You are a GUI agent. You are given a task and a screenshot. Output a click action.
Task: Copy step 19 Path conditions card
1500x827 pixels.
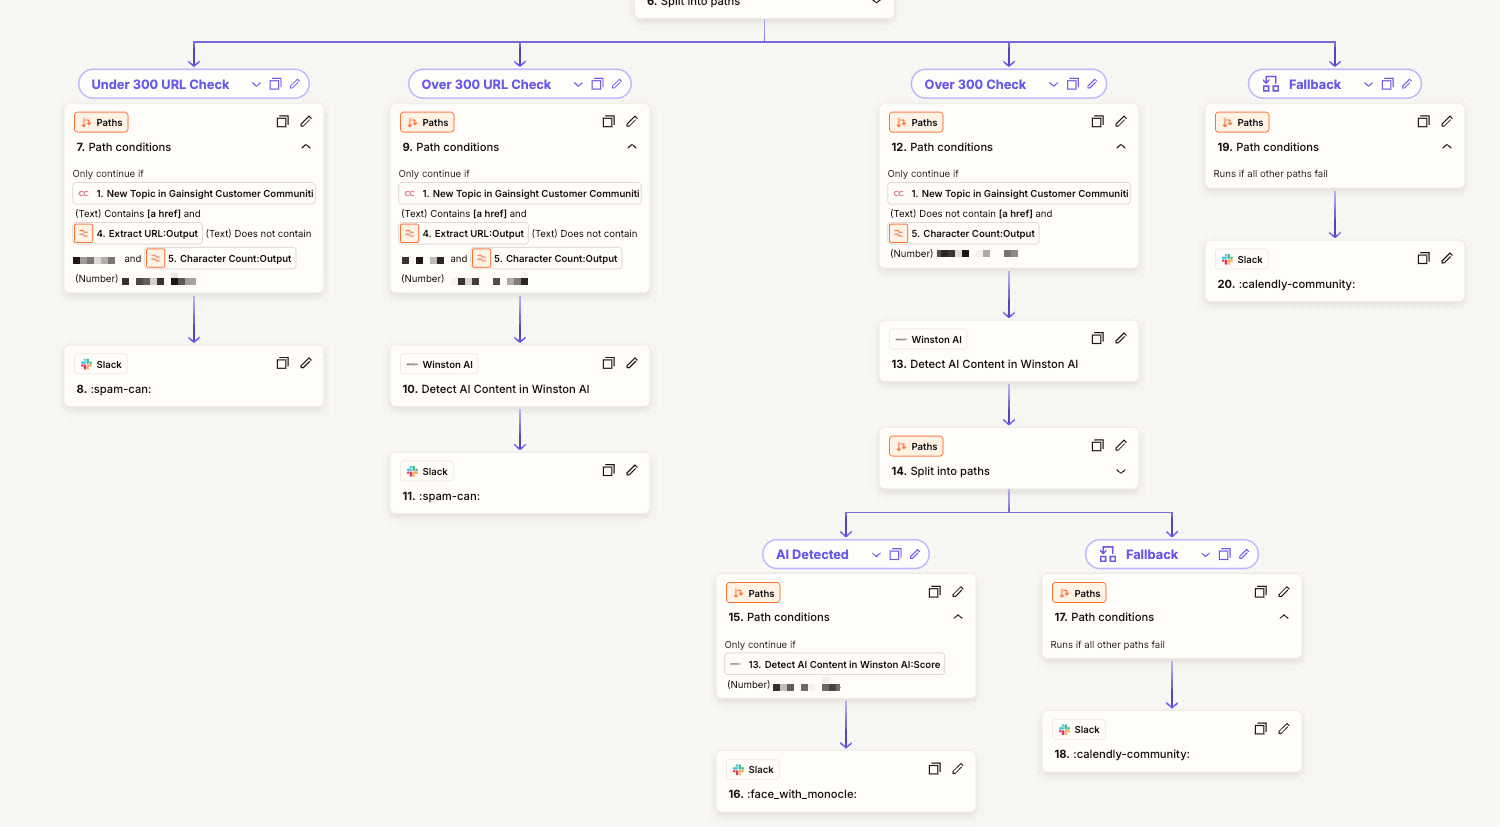(1423, 122)
